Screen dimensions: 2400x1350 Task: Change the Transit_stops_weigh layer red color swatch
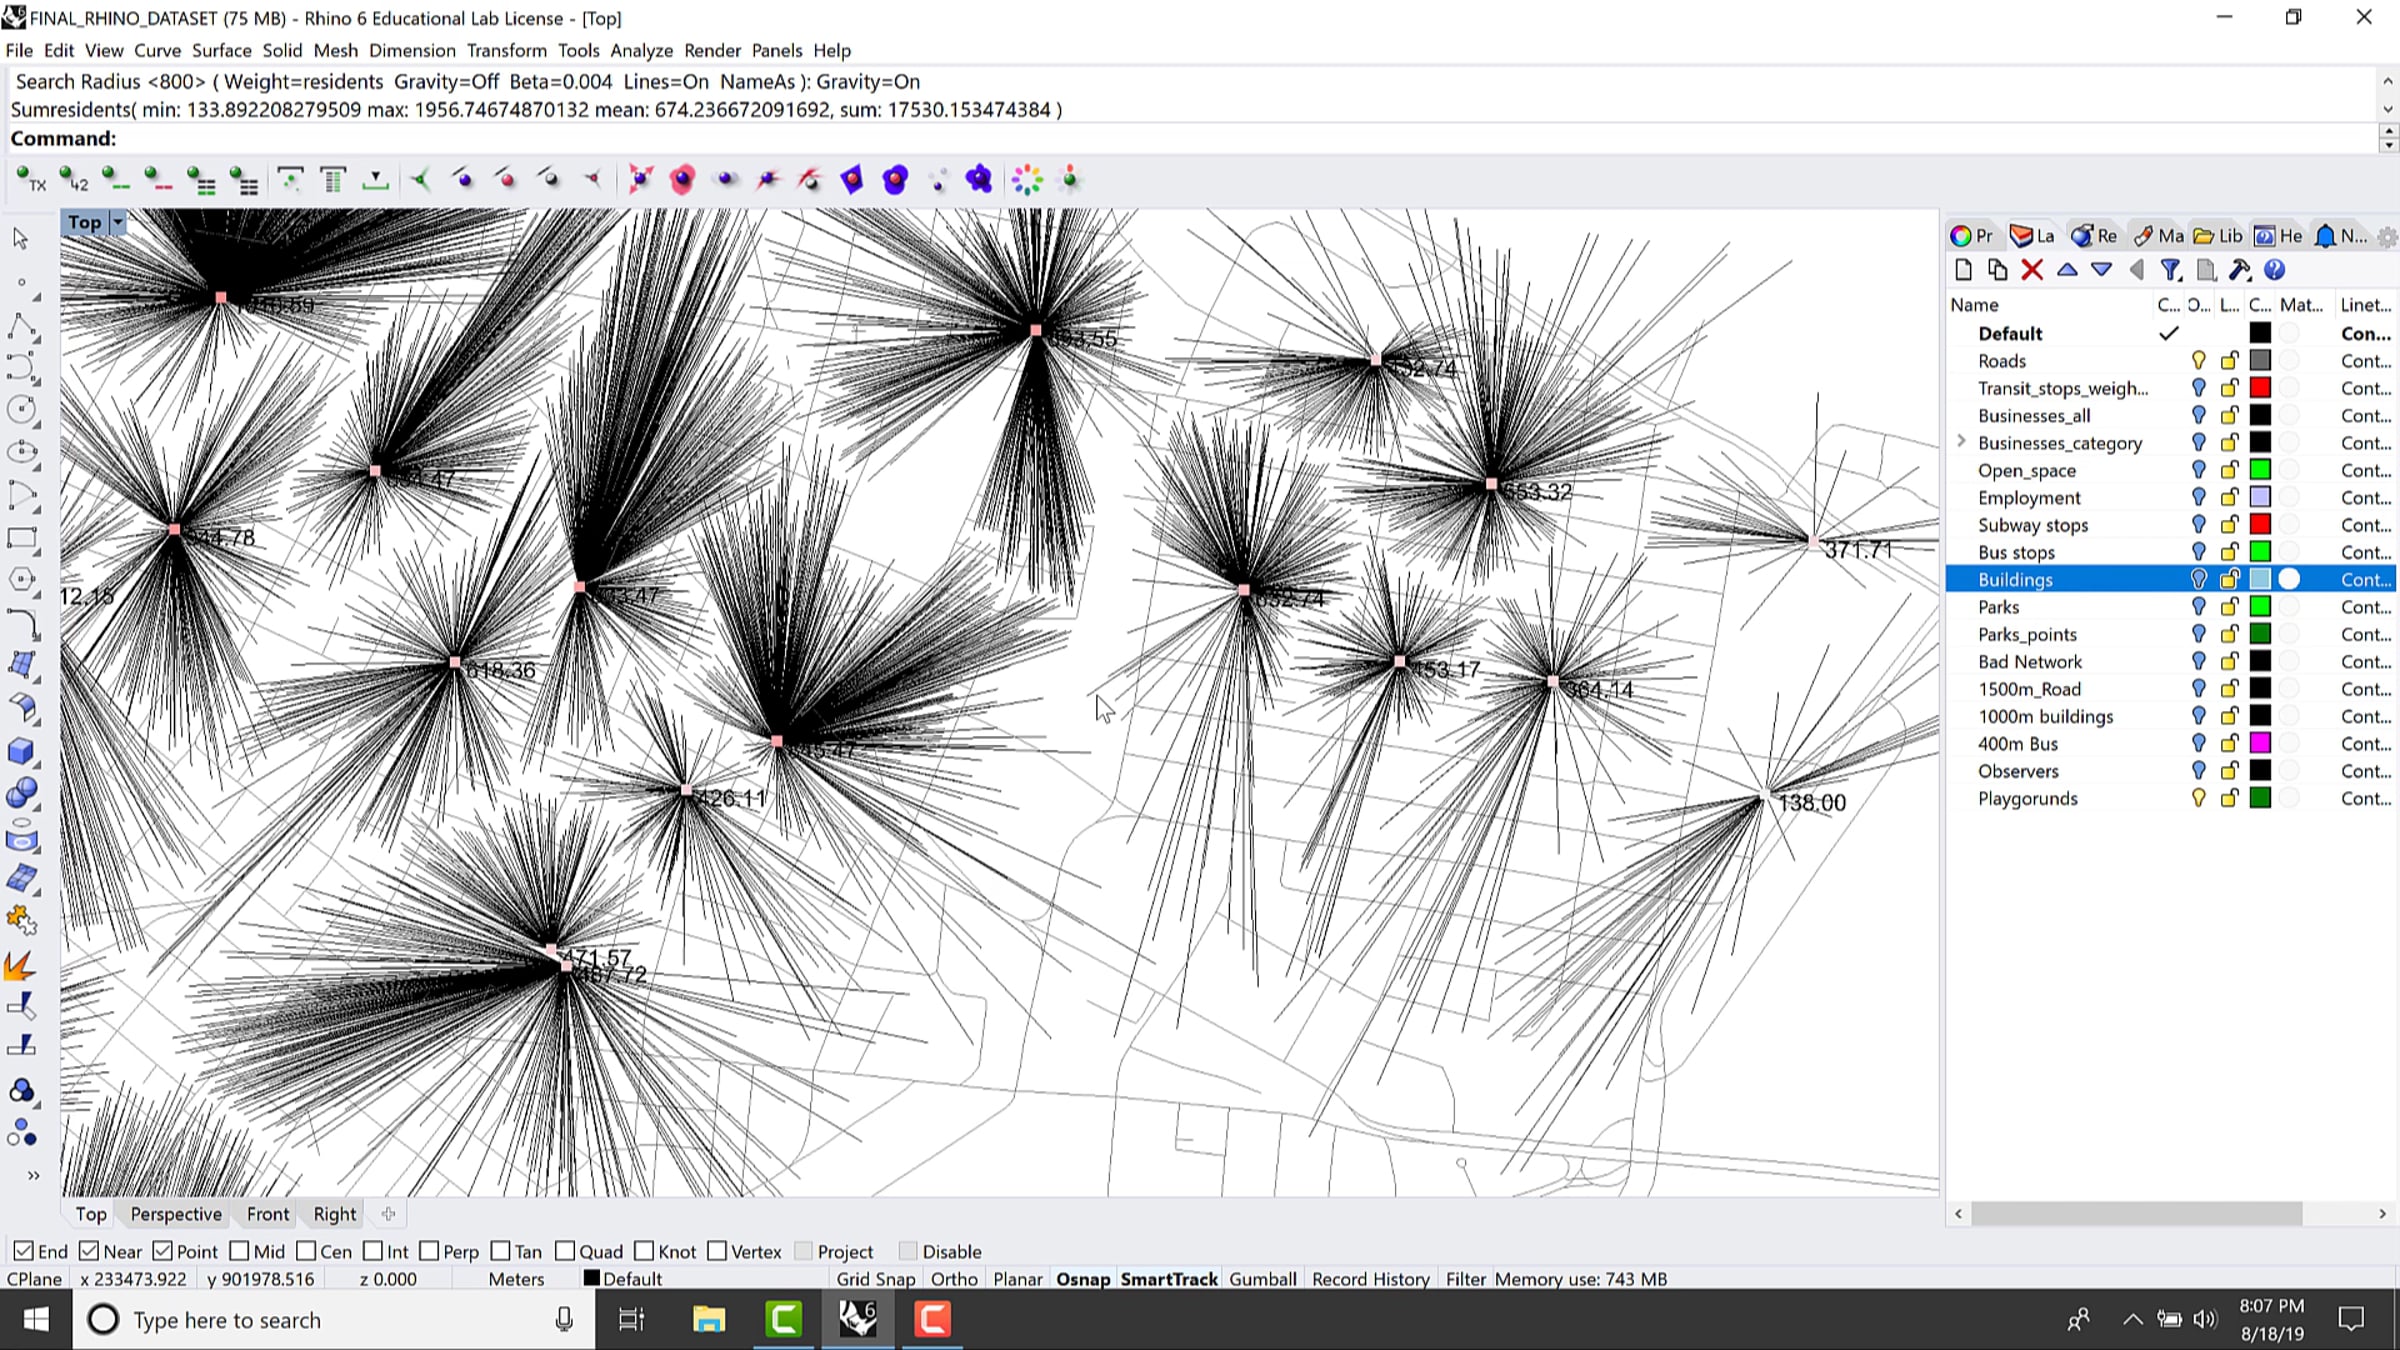2260,388
